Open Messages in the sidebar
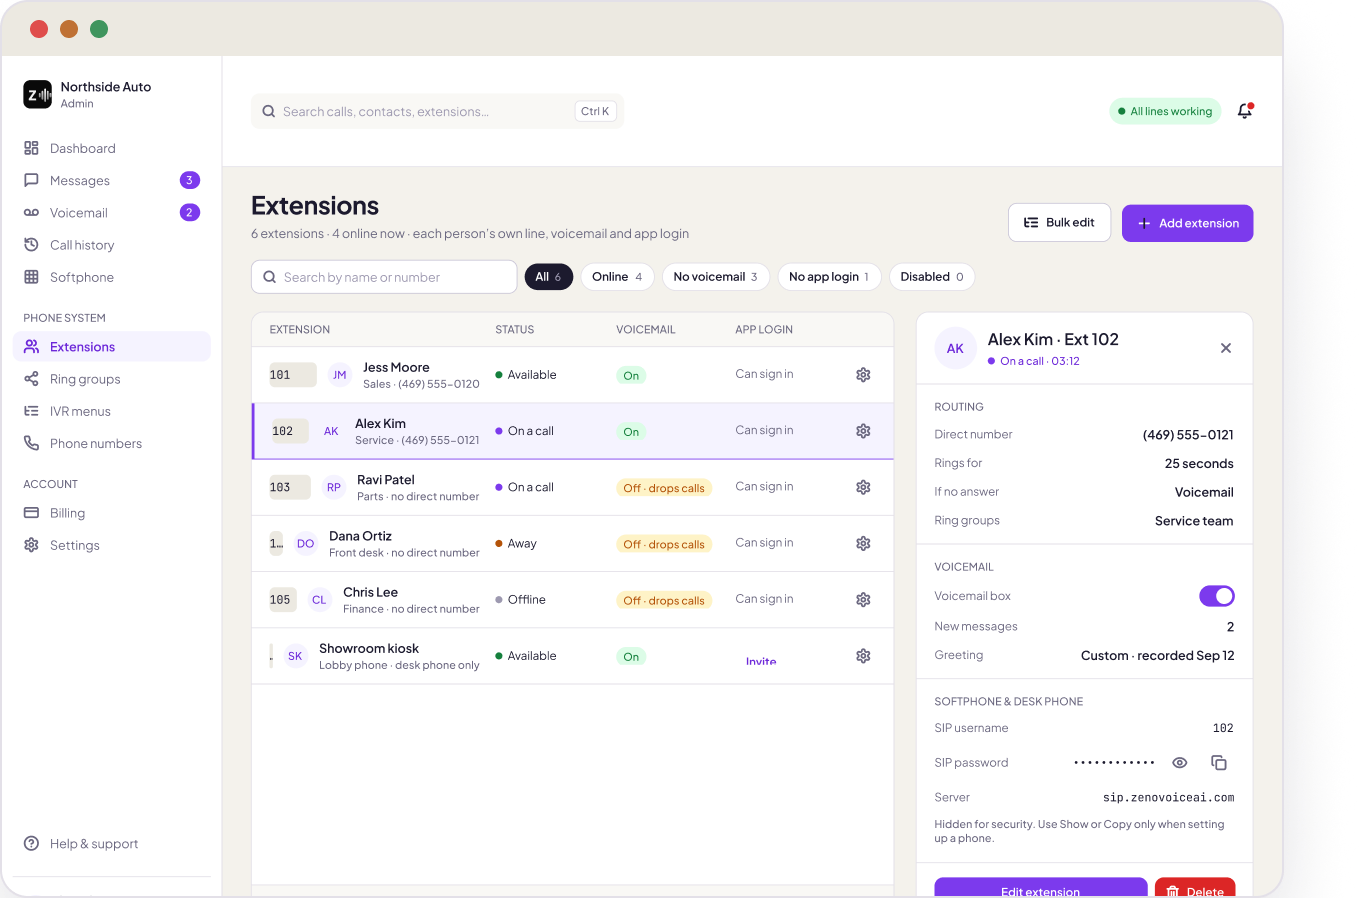 [x=112, y=180]
